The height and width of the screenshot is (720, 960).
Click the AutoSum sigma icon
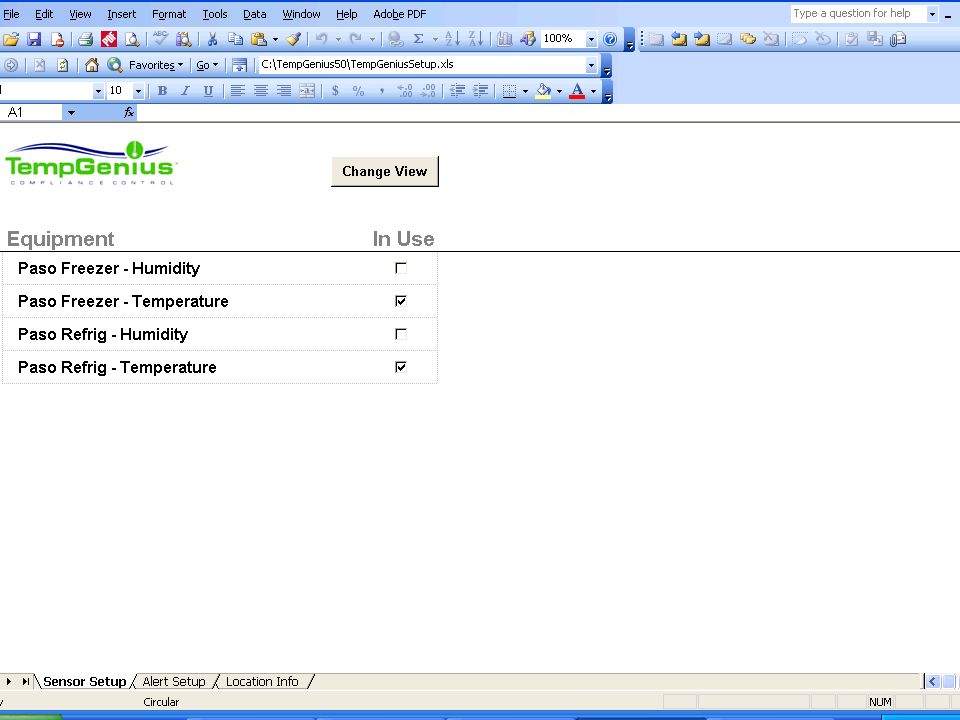pos(419,39)
